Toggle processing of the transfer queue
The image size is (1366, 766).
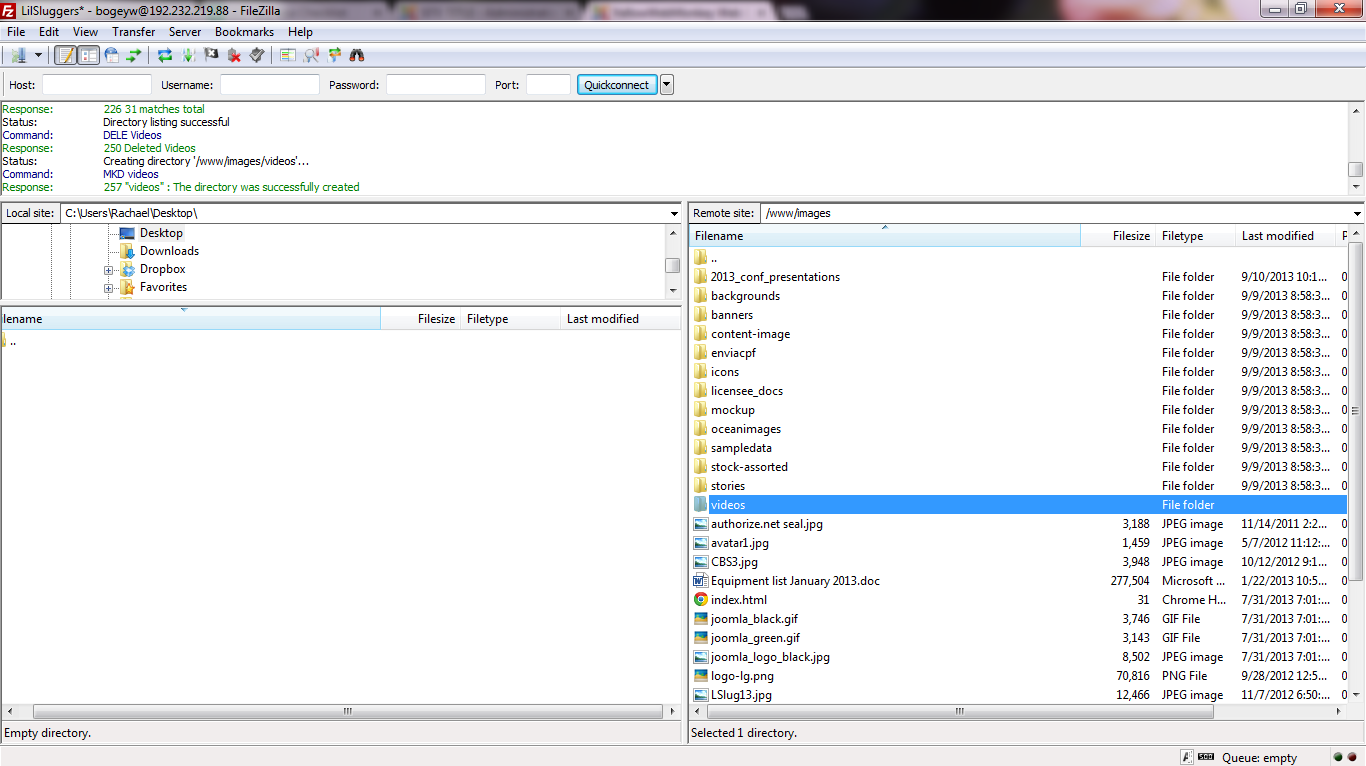coord(188,55)
